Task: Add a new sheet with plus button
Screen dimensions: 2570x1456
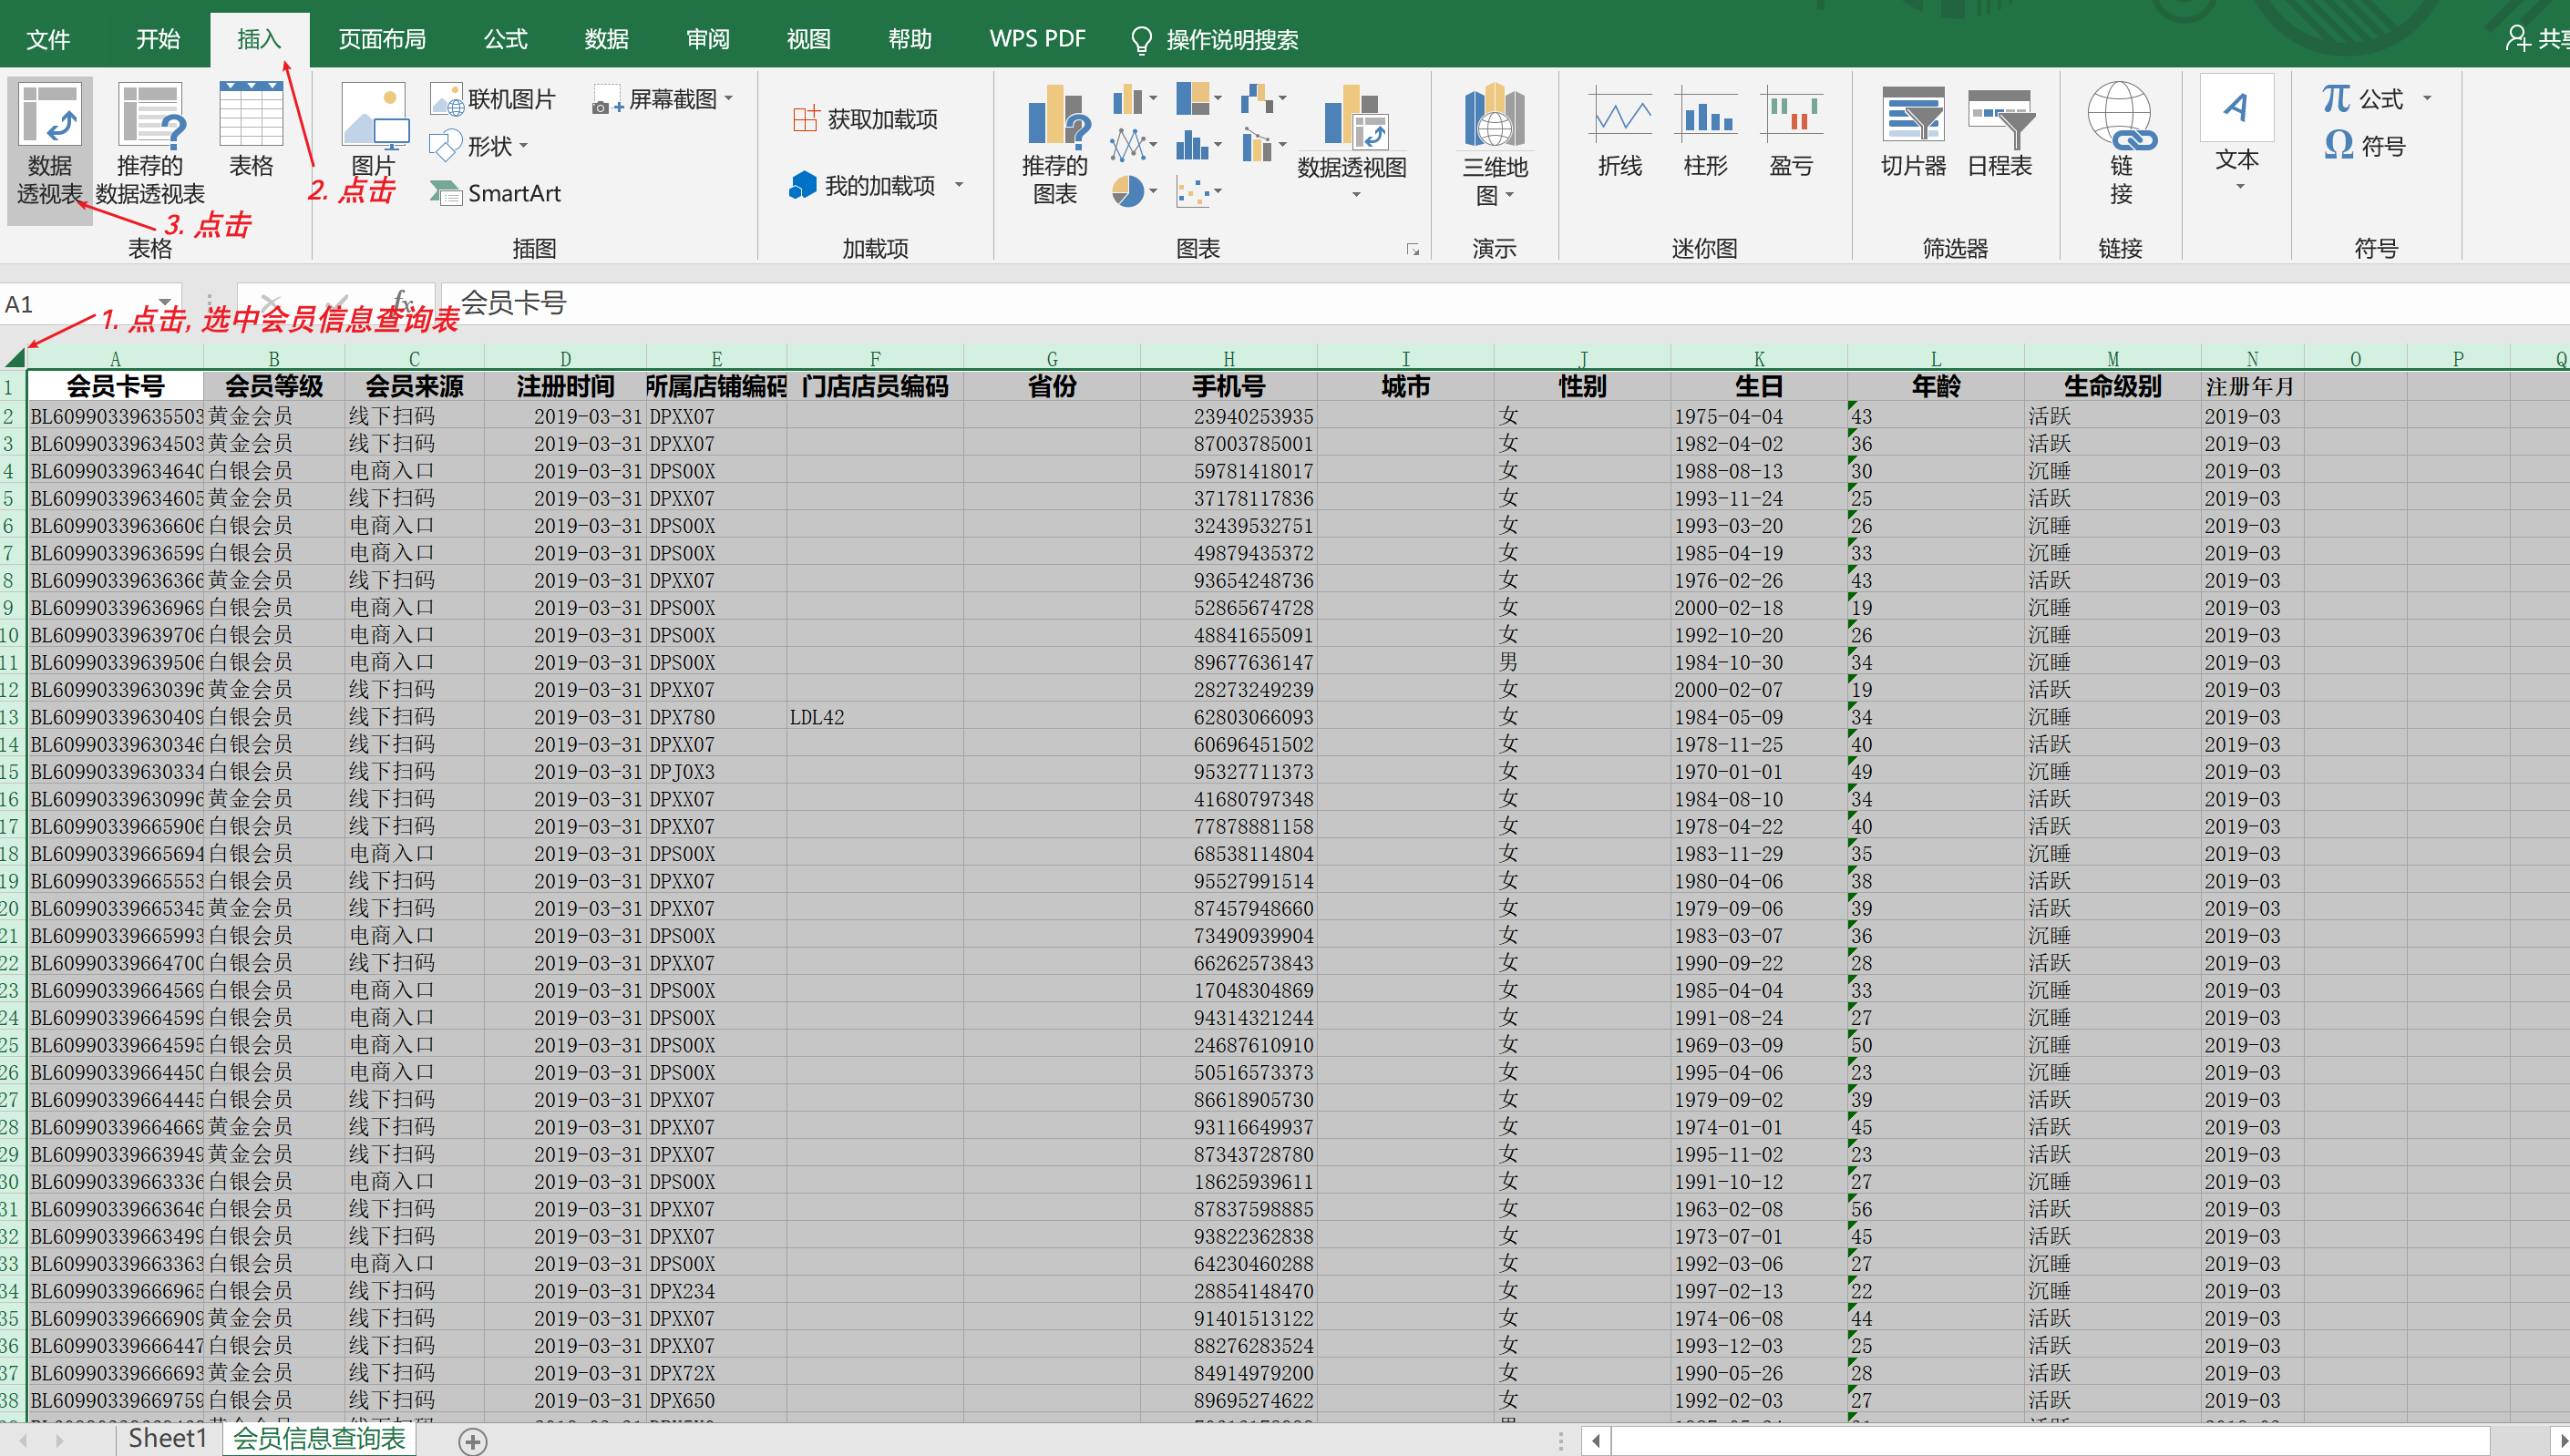Action: pos(472,1441)
